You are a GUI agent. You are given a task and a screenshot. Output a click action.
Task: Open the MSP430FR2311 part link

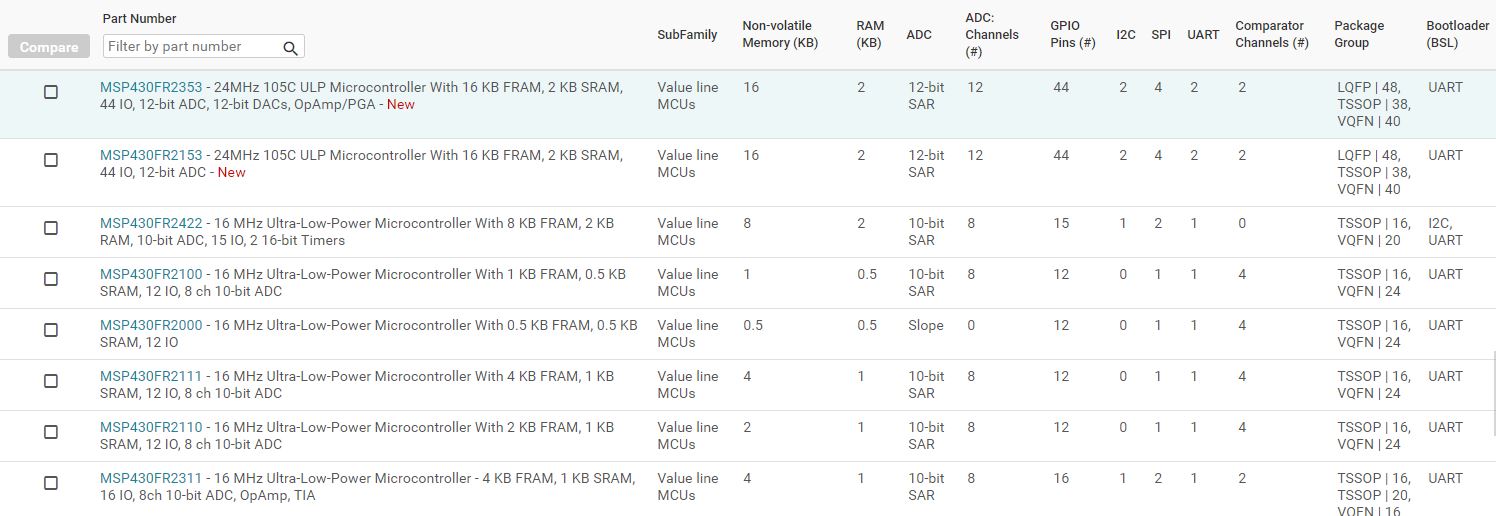click(151, 478)
